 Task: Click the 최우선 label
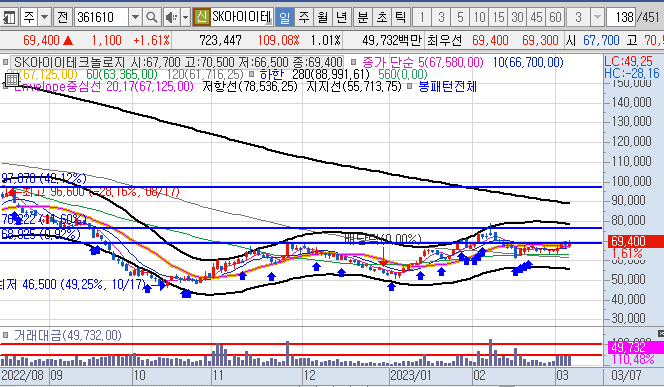444,41
